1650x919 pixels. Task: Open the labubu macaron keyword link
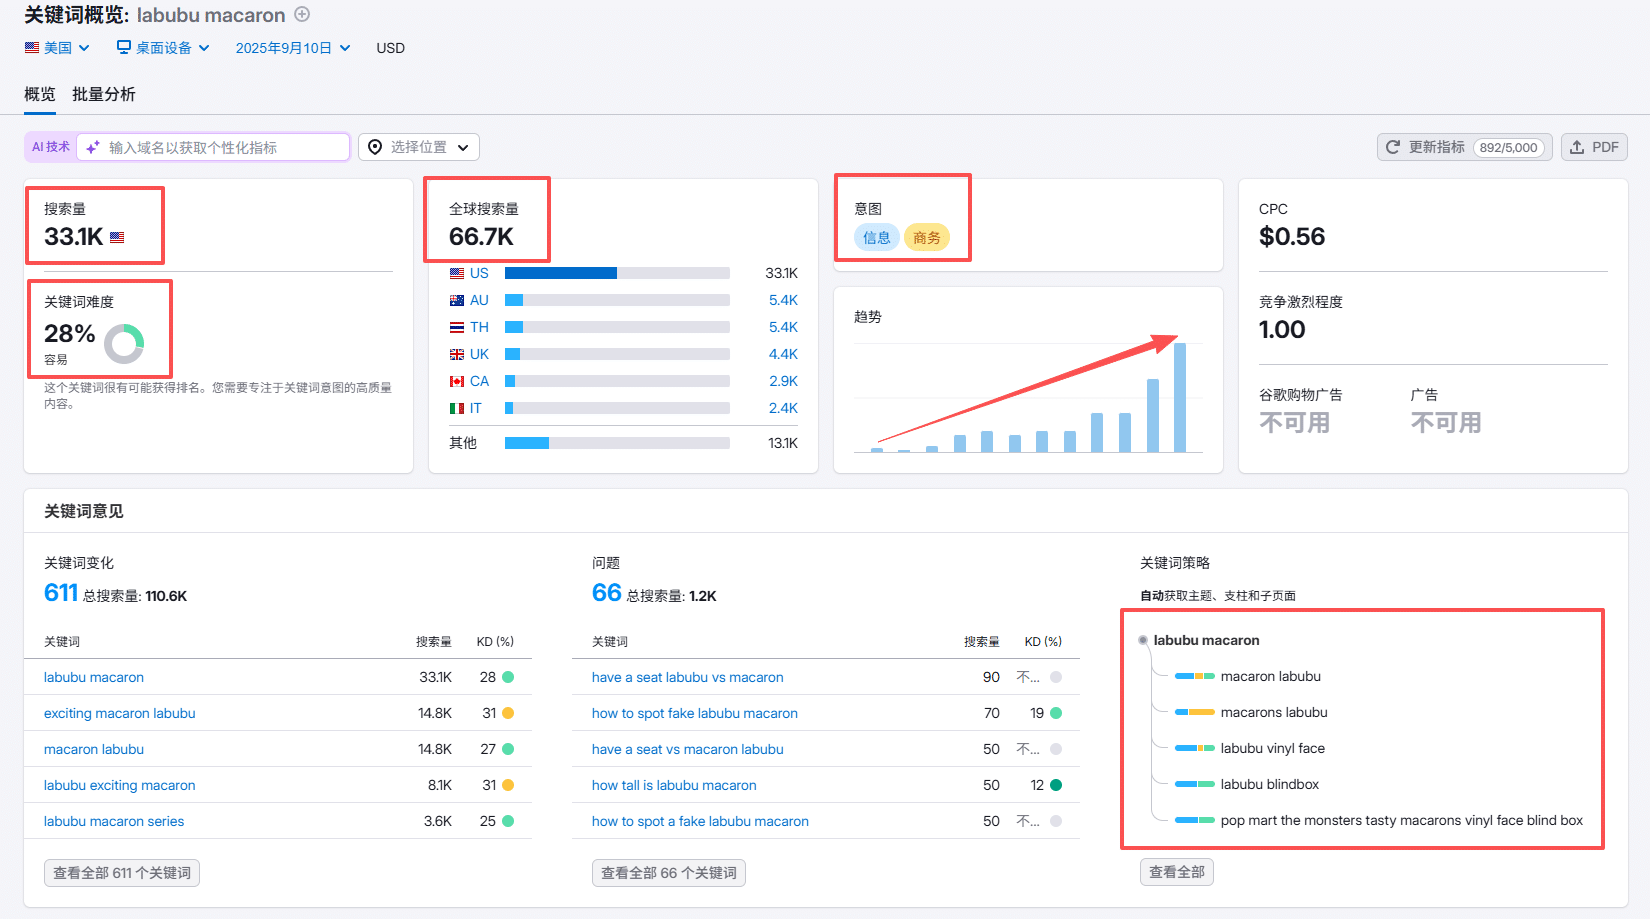pos(94,677)
